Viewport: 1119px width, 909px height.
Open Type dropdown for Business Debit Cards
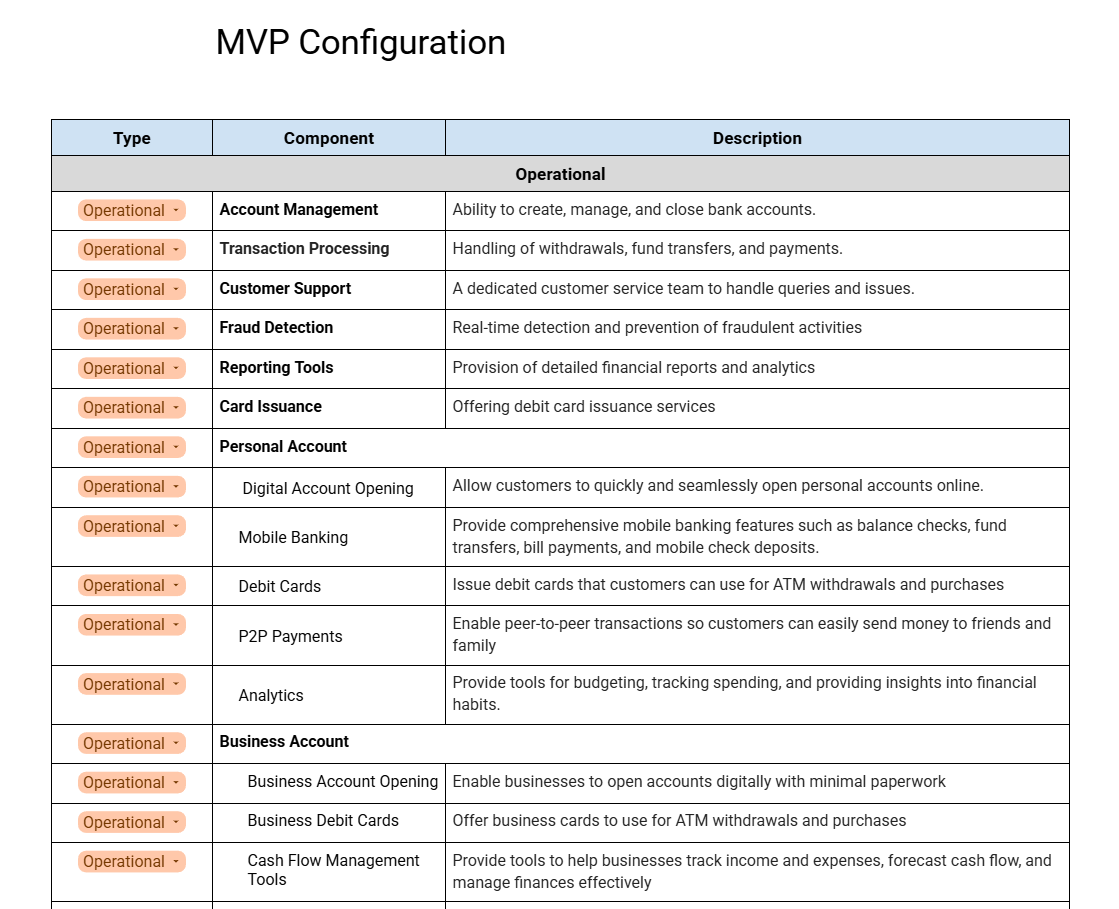(132, 823)
